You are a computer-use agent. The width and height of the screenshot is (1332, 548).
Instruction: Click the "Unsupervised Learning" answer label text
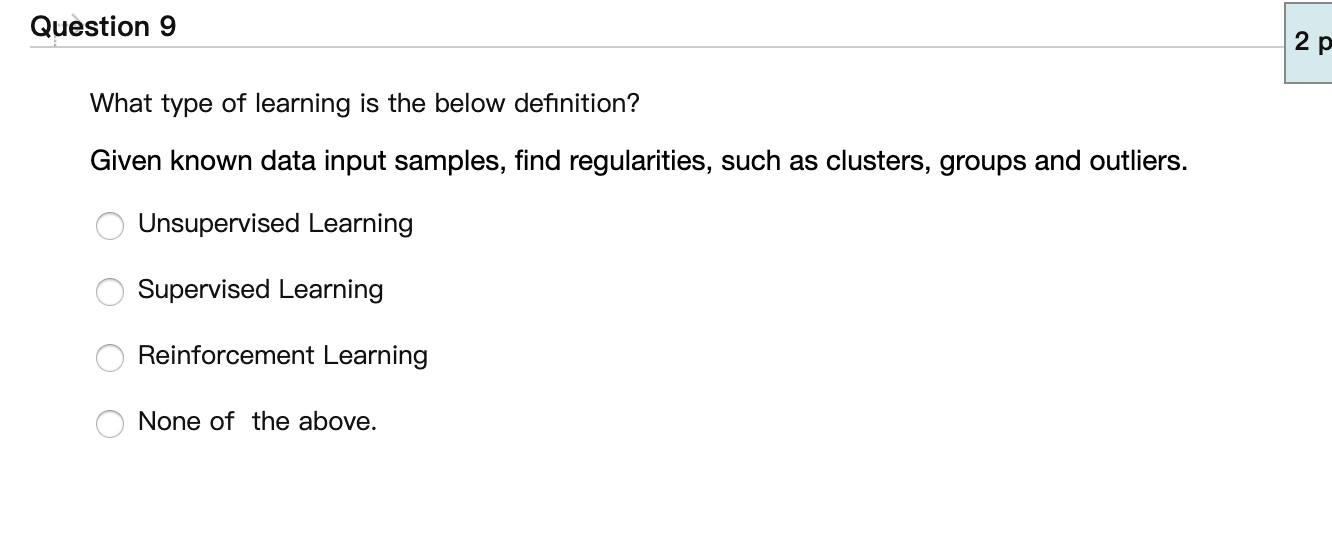tap(275, 224)
